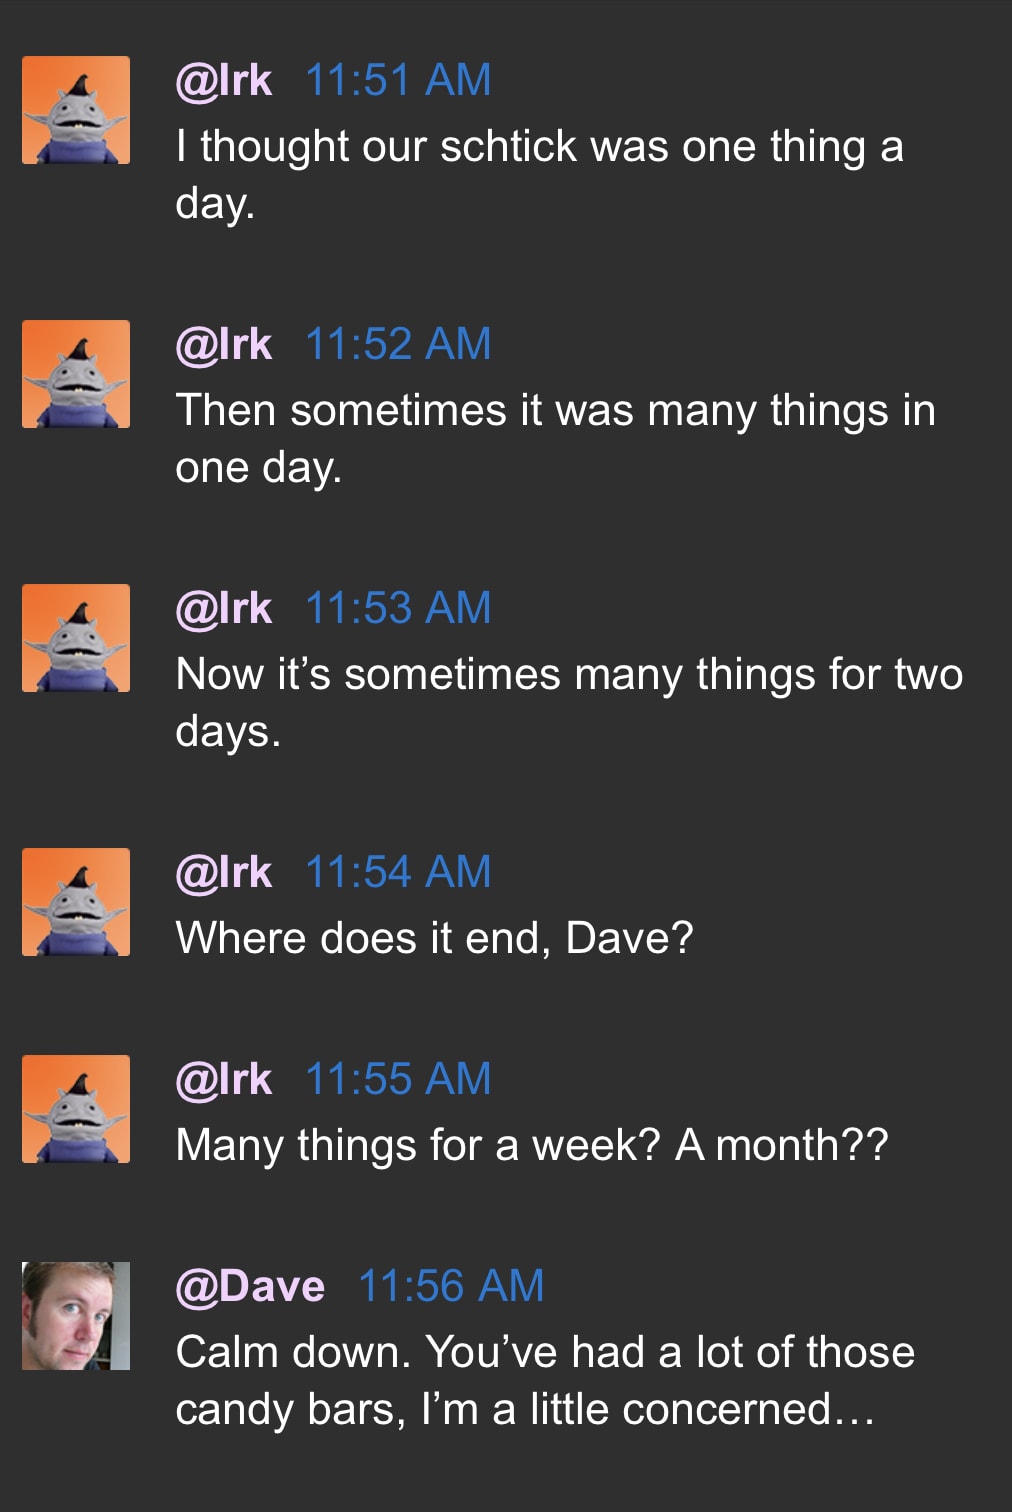Click the "Many things for a week?" message
This screenshot has width=1012, height=1512.
click(x=531, y=1146)
